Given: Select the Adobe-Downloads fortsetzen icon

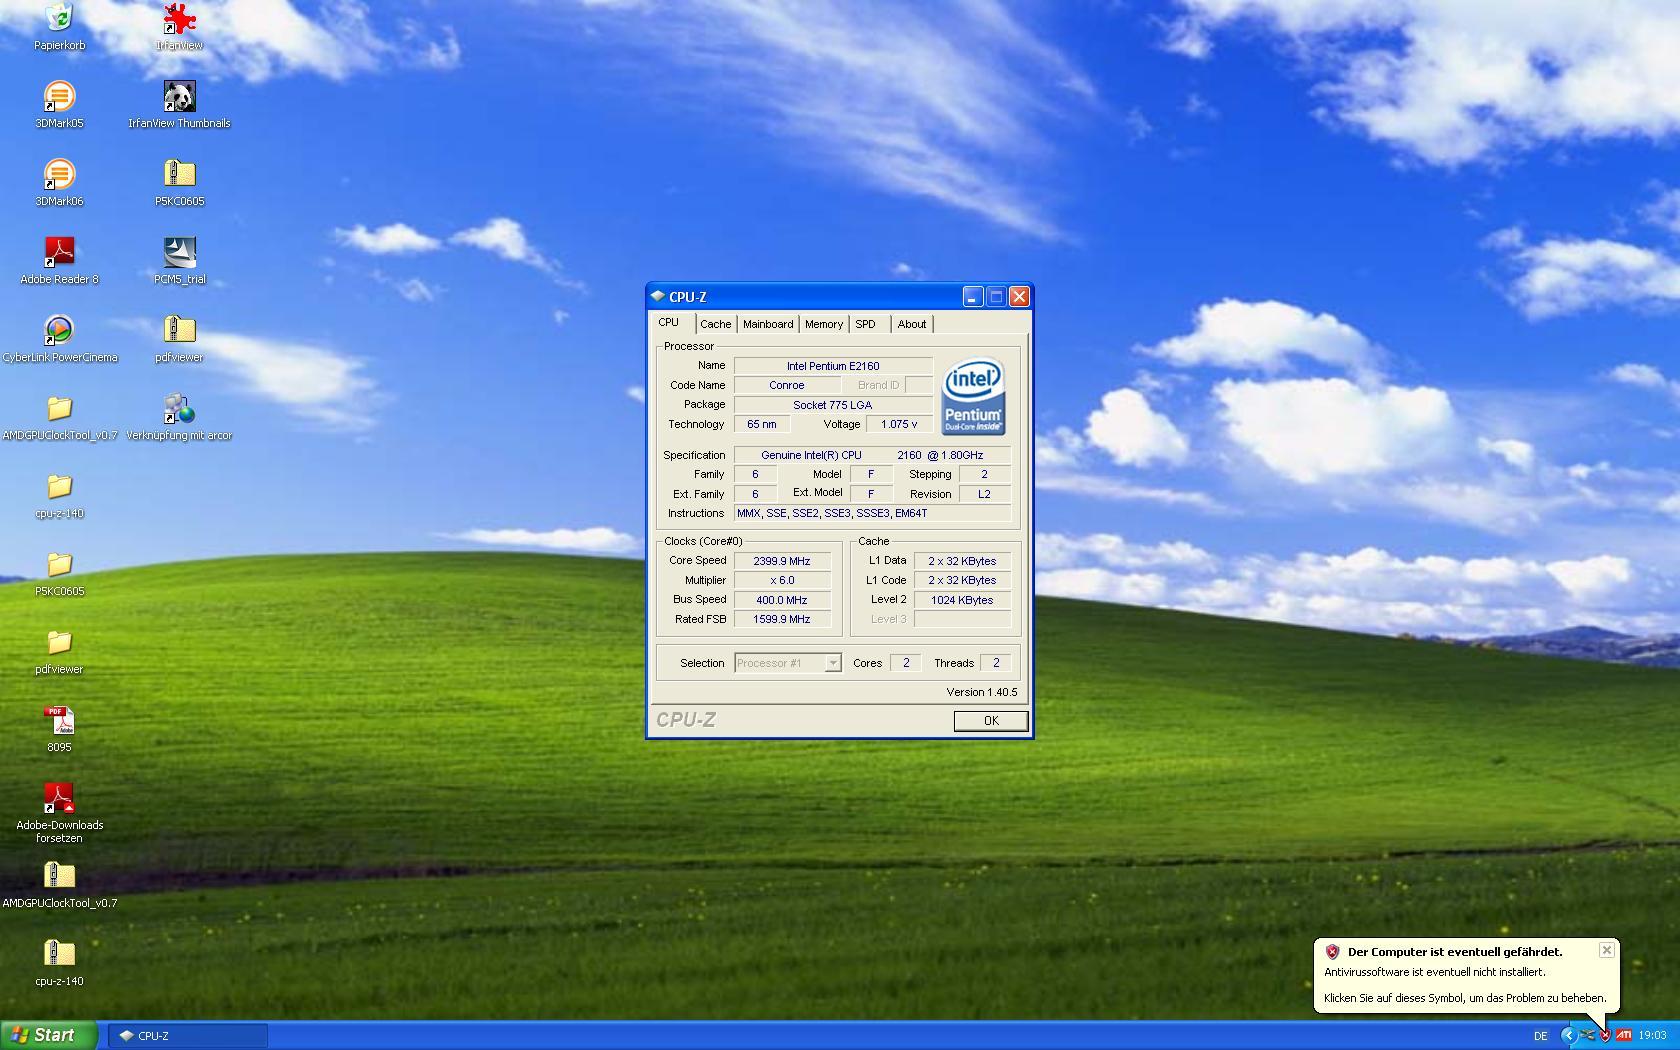Looking at the screenshot, I should tap(59, 812).
